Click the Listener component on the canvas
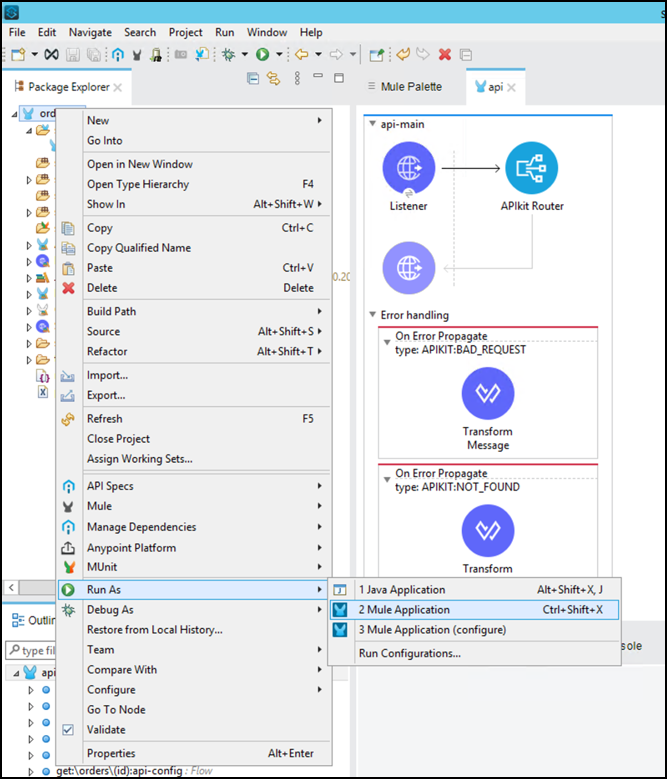Screen dimensions: 667x779 (409, 168)
